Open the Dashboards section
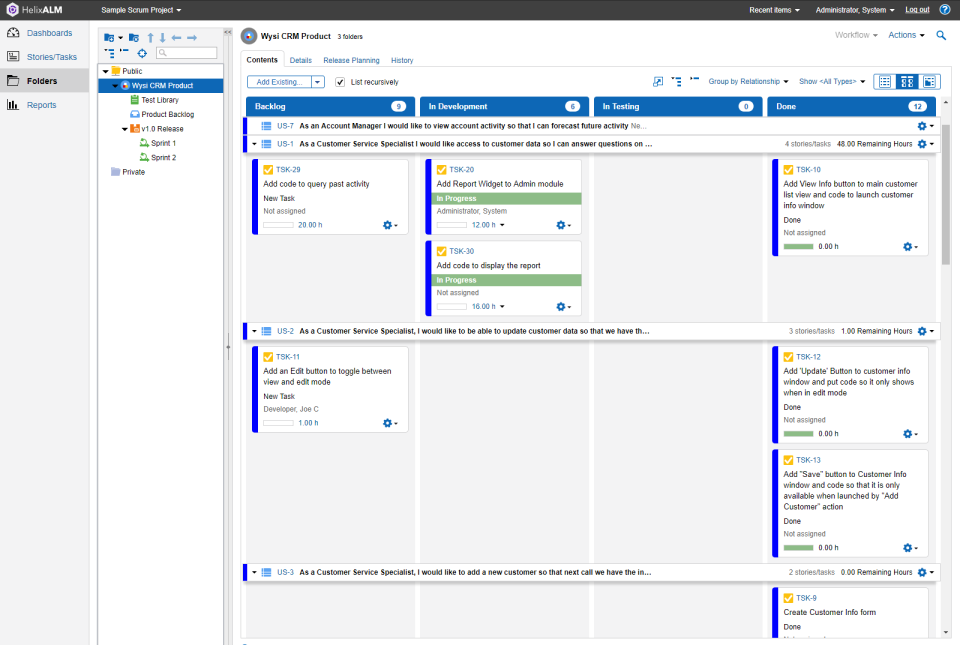Screen dimensions: 960x645 click(49, 33)
